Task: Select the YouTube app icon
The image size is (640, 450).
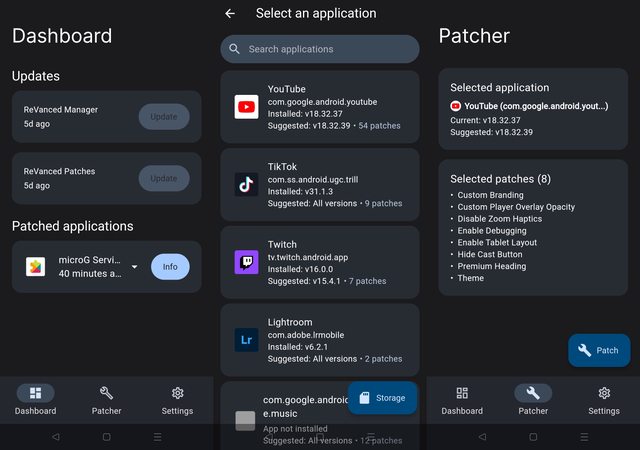Action: [x=246, y=107]
